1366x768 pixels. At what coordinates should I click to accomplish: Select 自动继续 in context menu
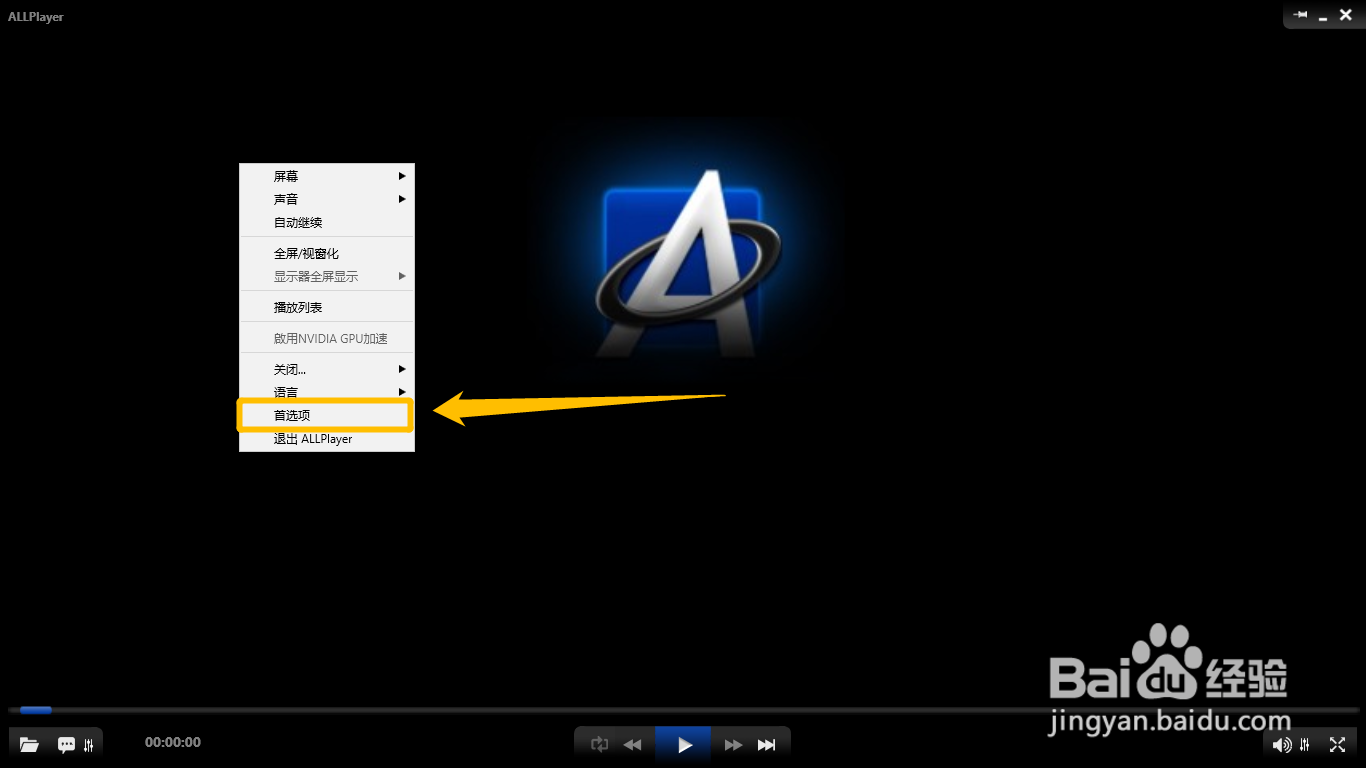point(327,222)
